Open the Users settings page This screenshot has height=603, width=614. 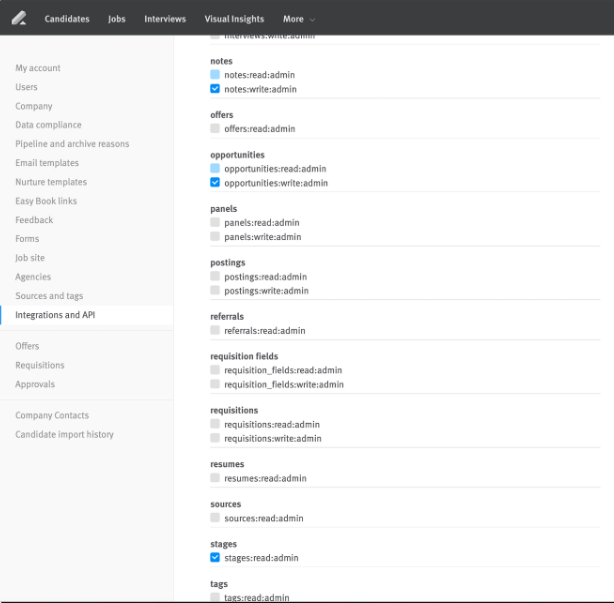click(x=26, y=87)
